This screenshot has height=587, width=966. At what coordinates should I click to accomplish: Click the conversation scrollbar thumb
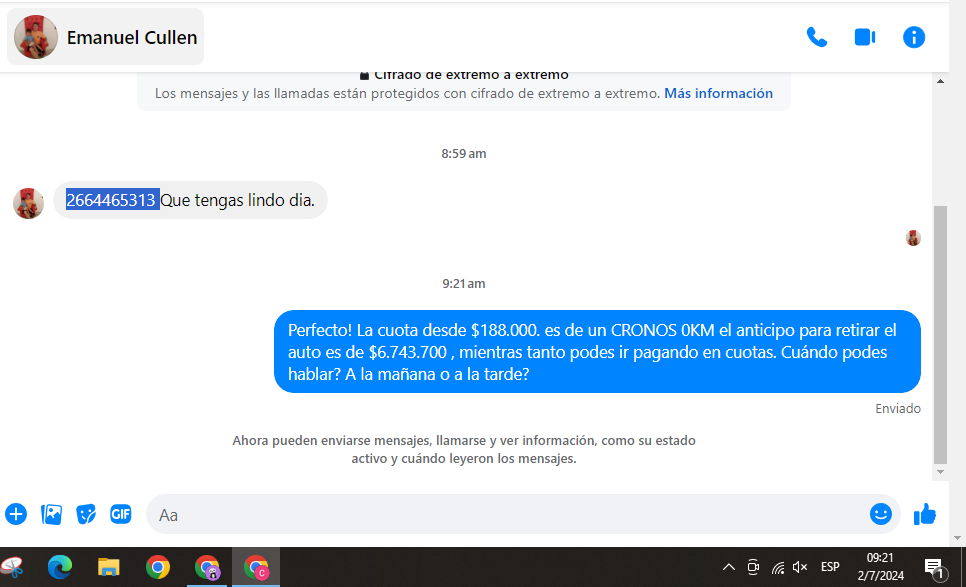(x=940, y=334)
